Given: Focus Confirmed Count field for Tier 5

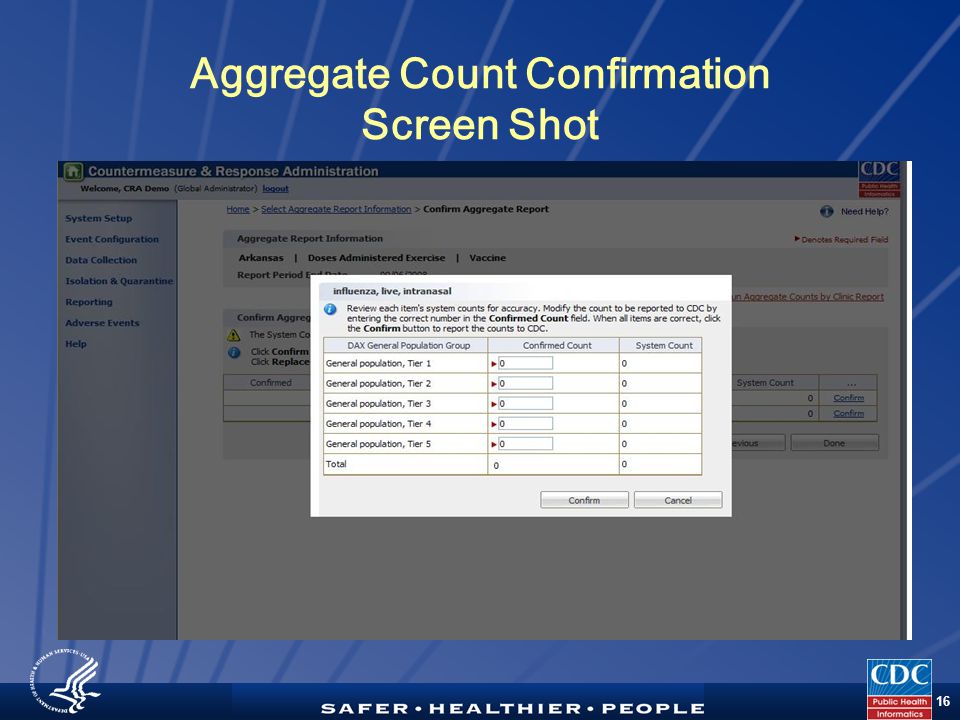Looking at the screenshot, I should pos(525,444).
